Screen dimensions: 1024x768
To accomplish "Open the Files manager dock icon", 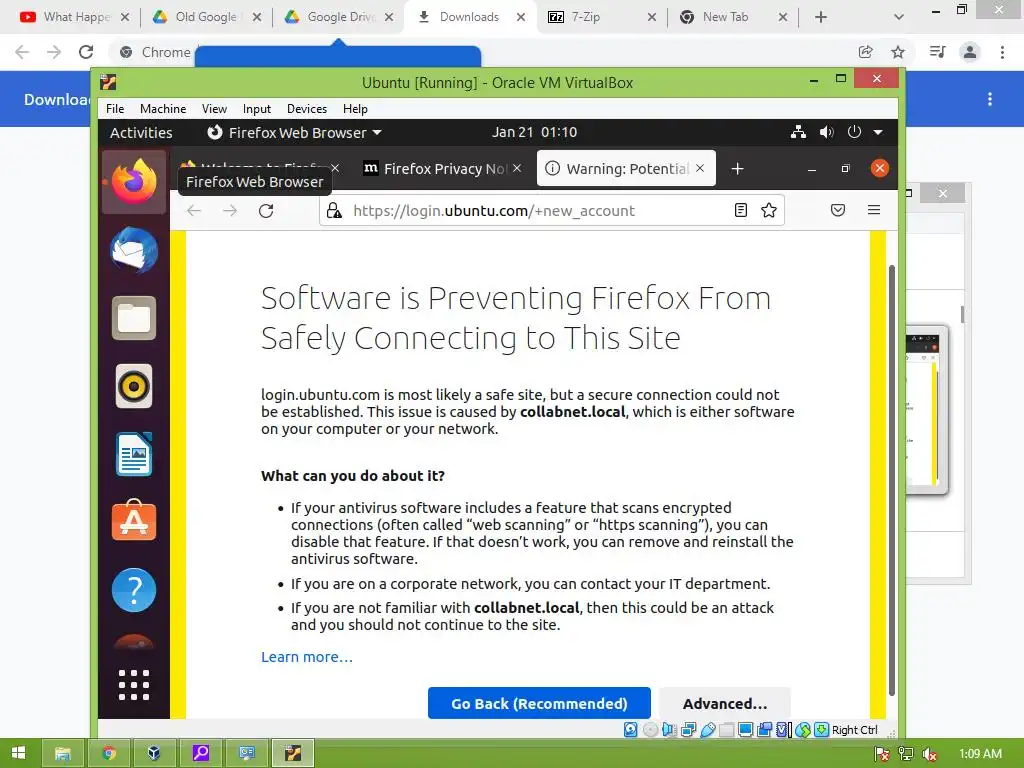I will 134,318.
